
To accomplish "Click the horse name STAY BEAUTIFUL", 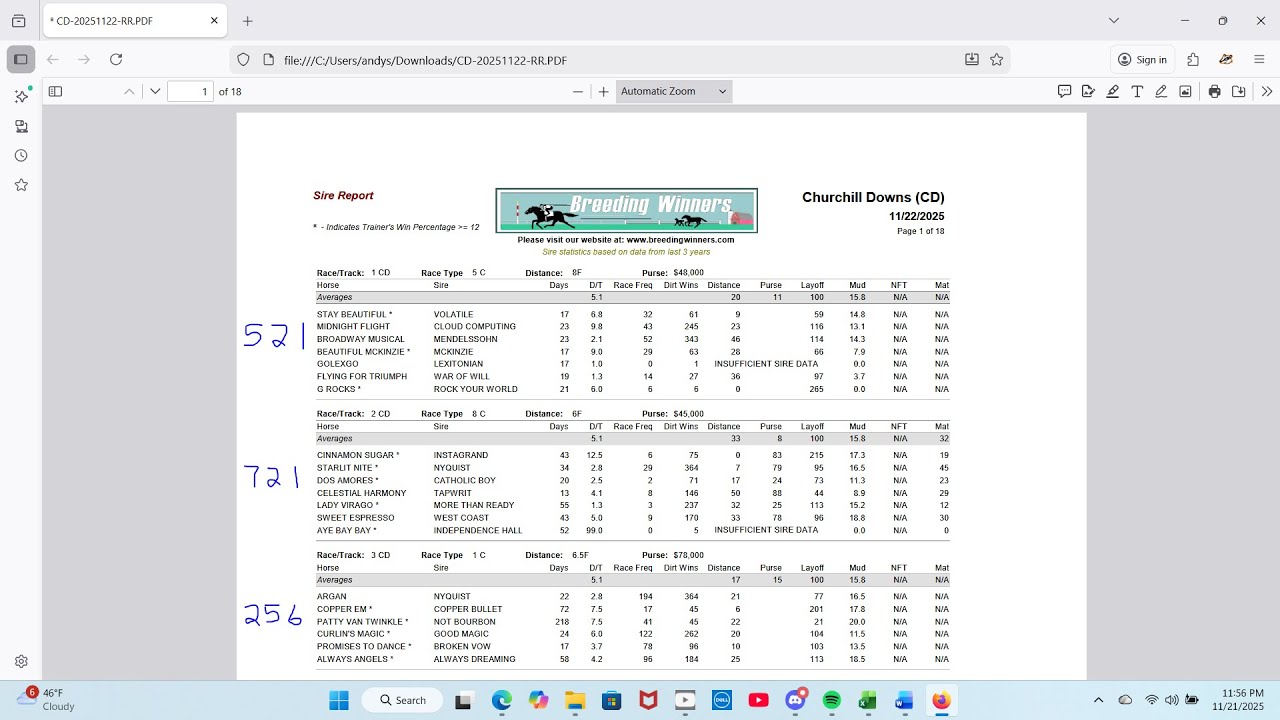I will [x=351, y=314].
